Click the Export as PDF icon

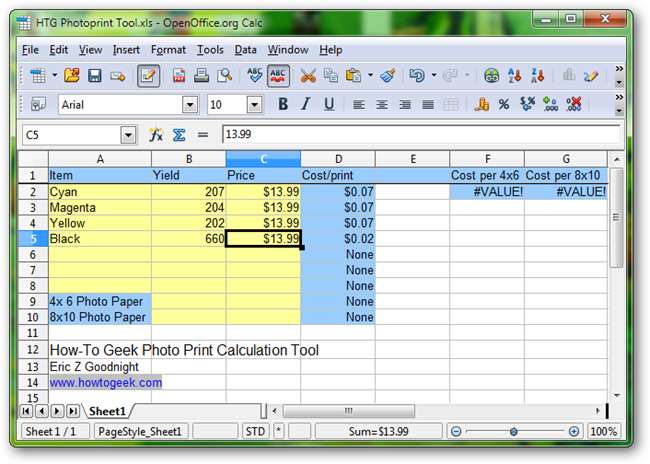[x=180, y=75]
